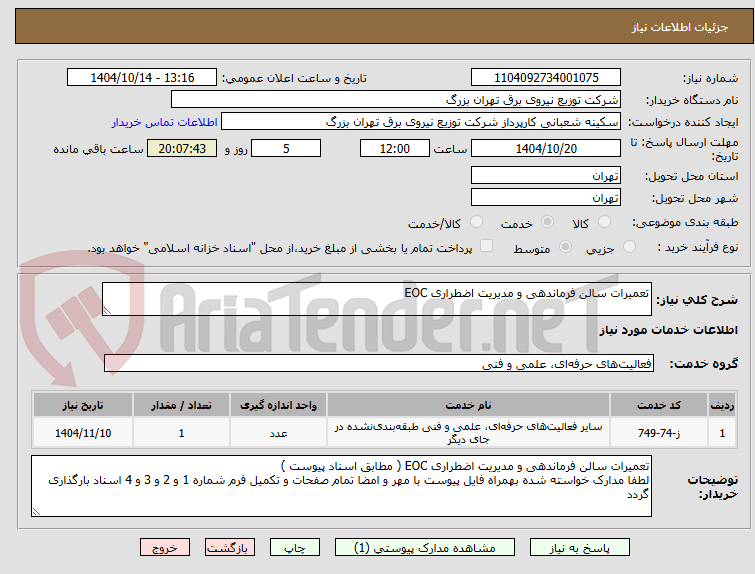This screenshot has height=574, width=755.
Task: Select the متوسط purchase type radio
Action: [x=565, y=247]
